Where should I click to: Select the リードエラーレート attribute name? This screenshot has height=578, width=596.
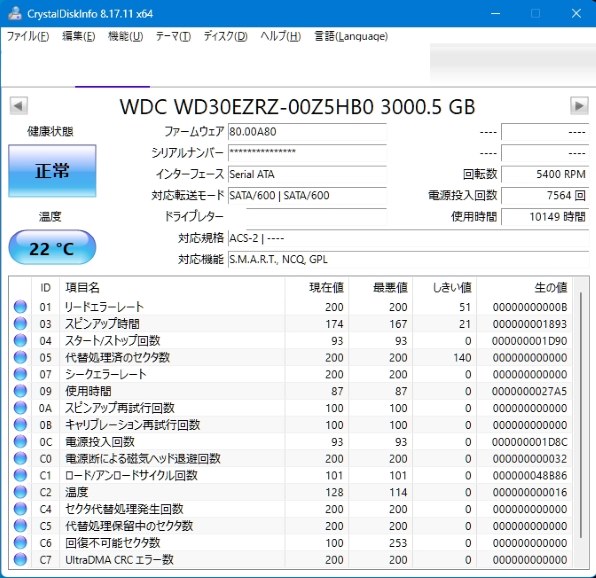[x=104, y=307]
